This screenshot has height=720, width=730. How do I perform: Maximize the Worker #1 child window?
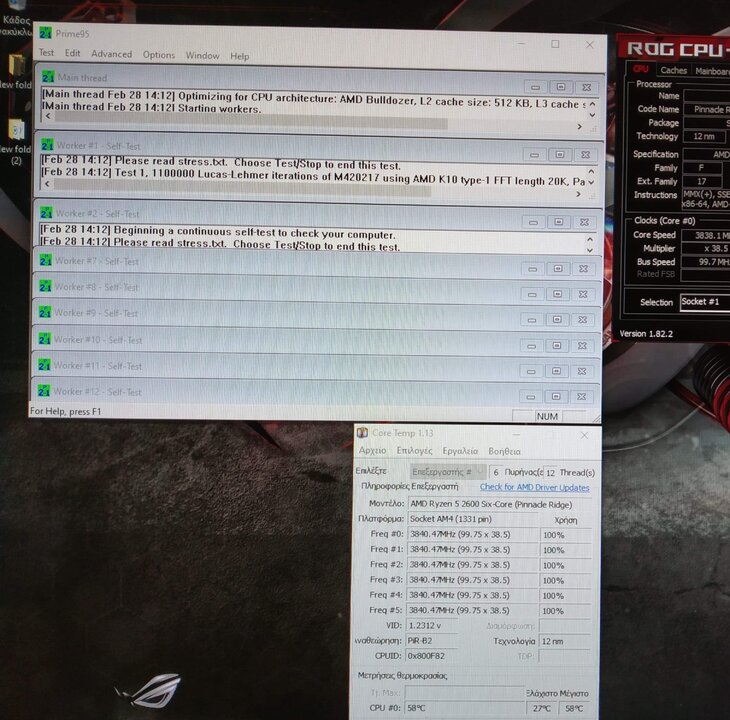[560, 154]
